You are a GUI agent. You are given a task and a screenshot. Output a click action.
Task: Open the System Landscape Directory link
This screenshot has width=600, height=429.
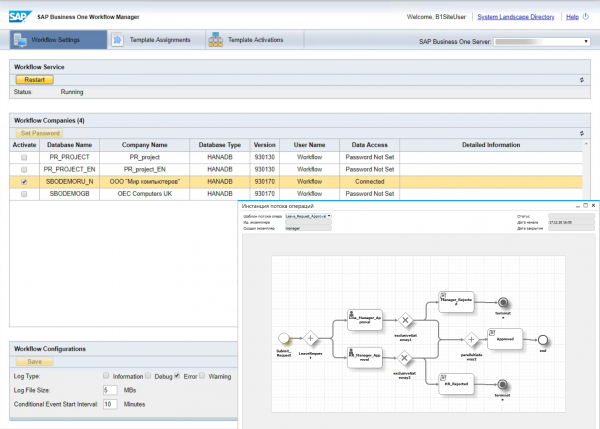518,17
